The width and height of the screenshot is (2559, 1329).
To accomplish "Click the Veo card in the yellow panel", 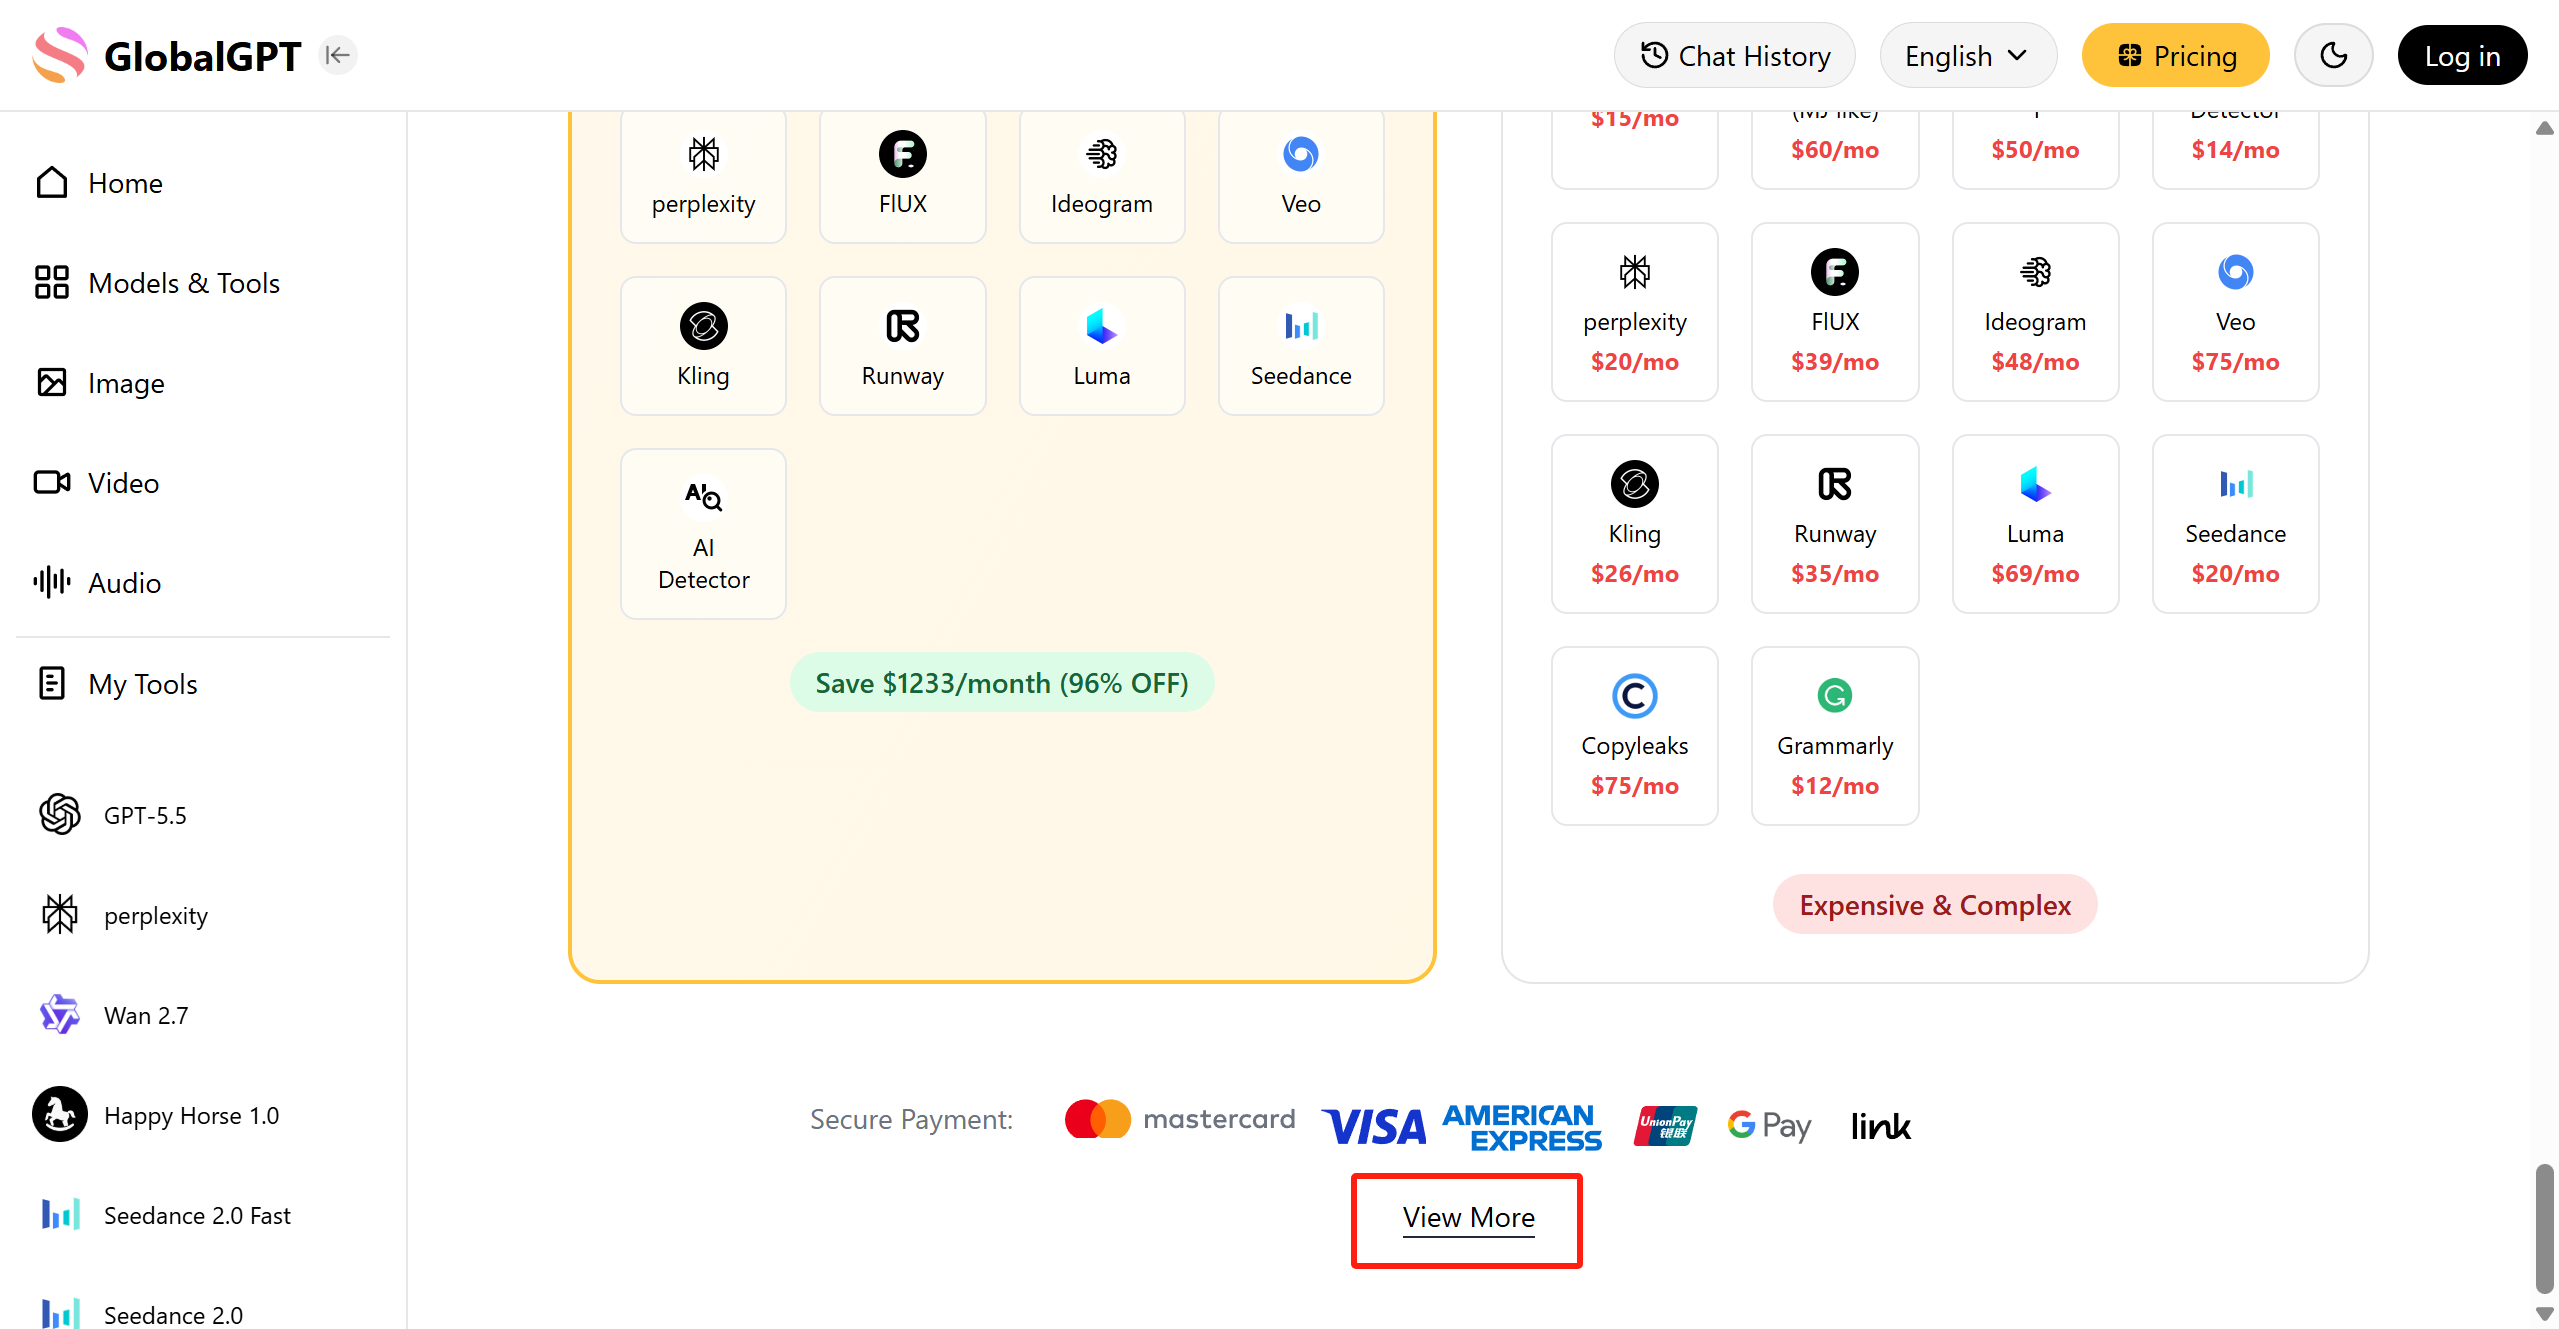I will click(1301, 176).
